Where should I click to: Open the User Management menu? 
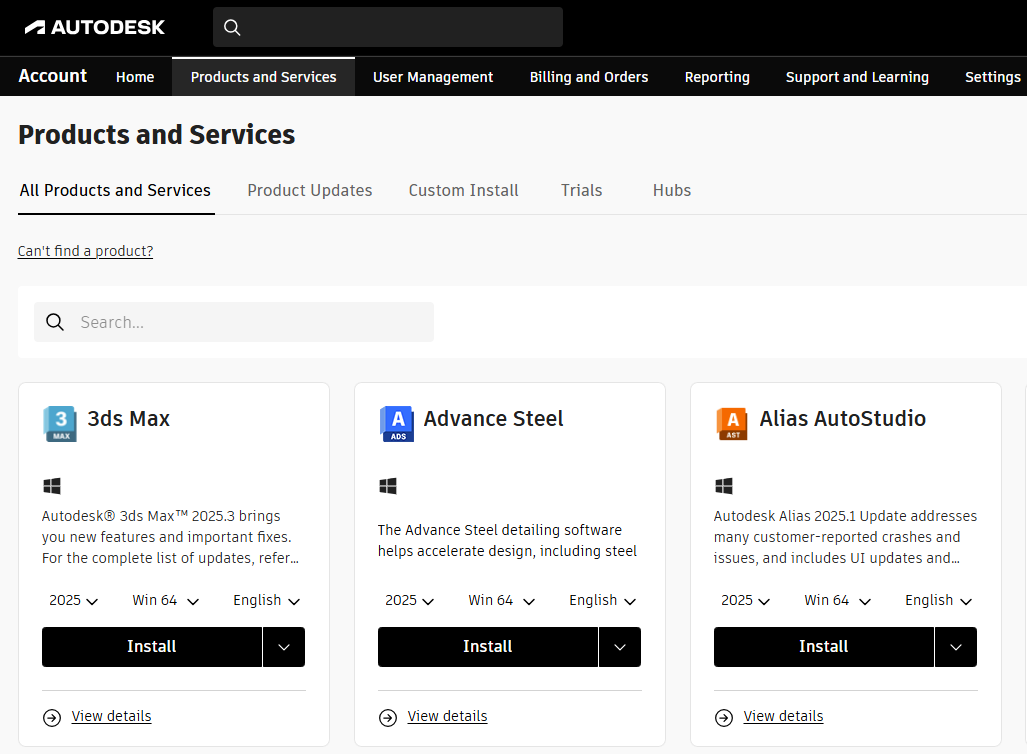click(433, 77)
